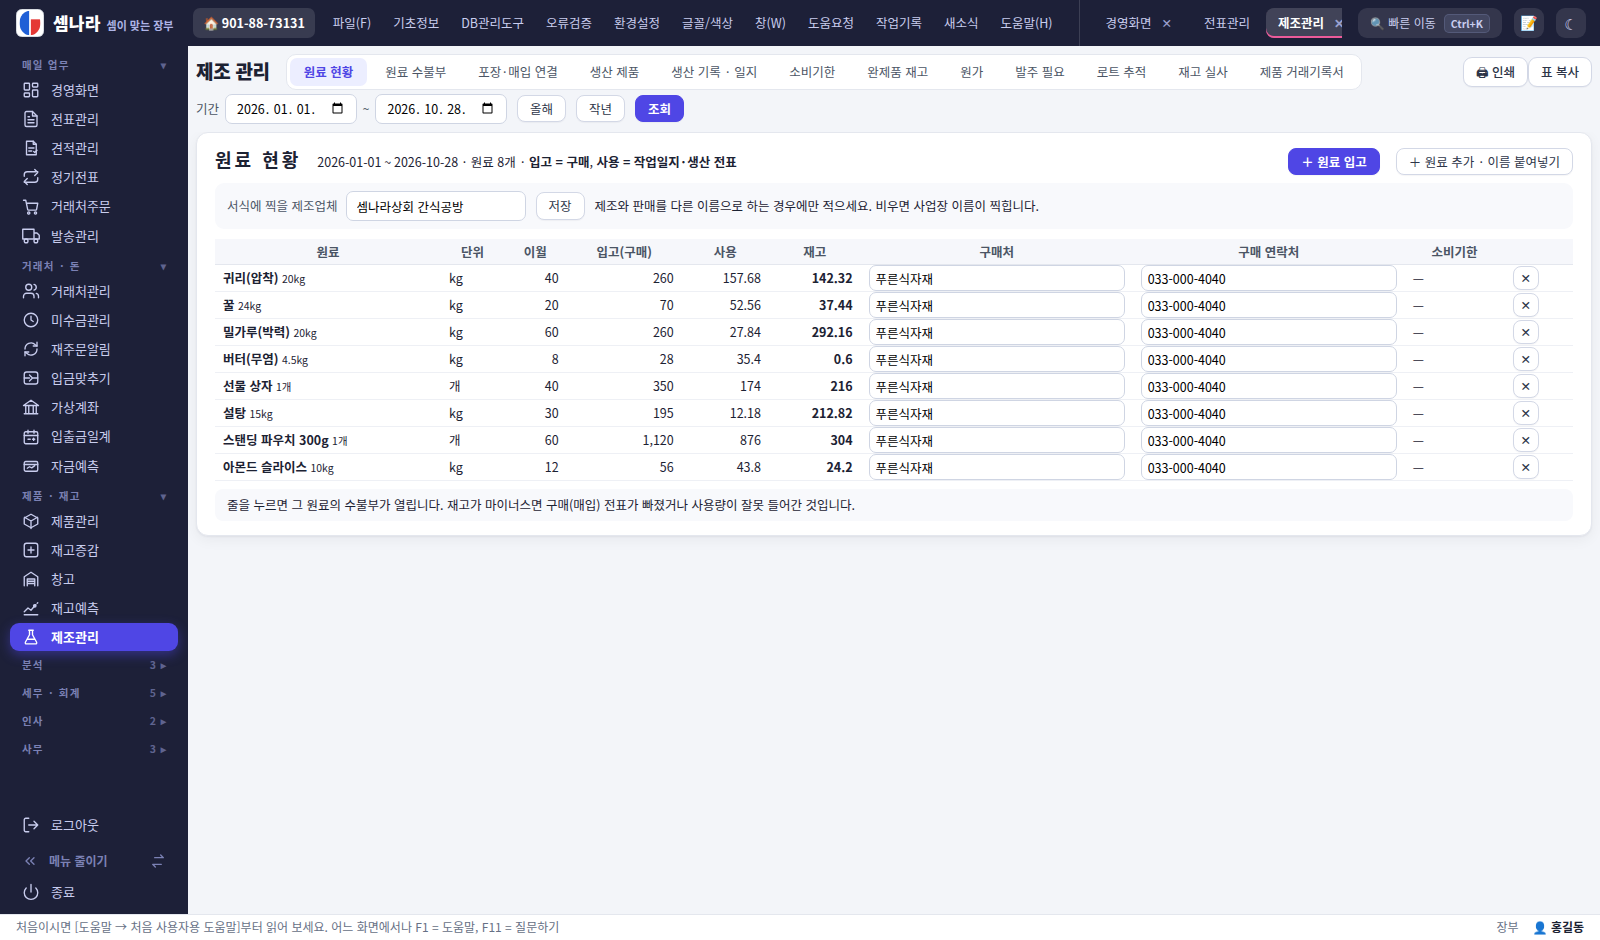
Task: Click the 로그아웃 logout icon
Action: (31, 825)
